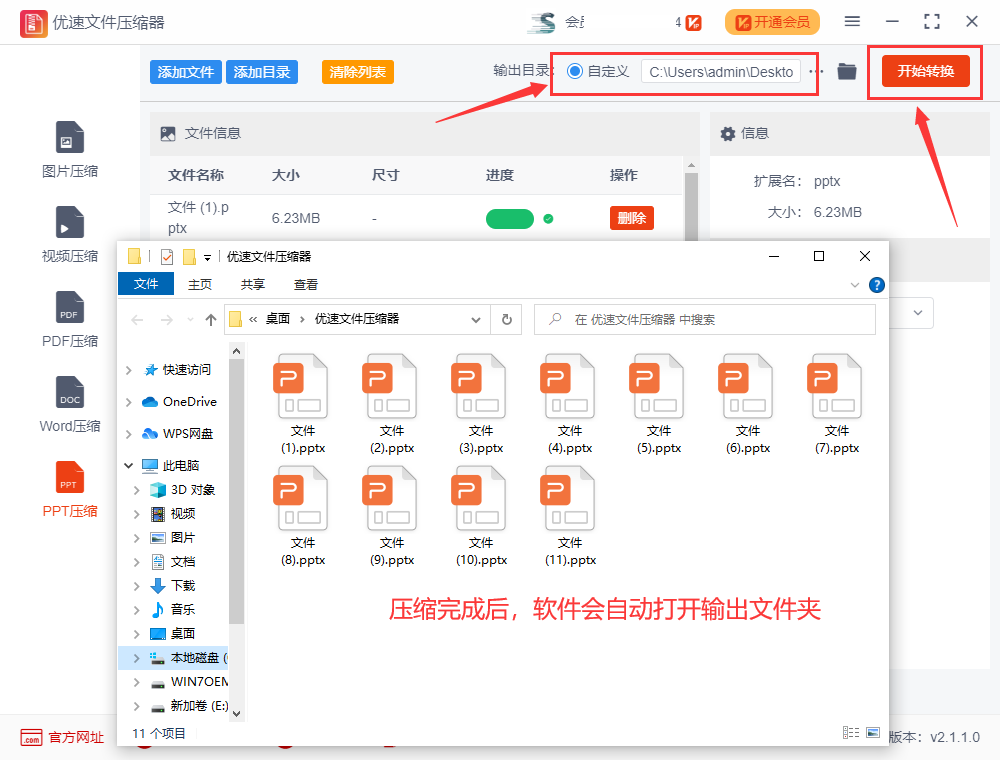Select 桌面 in the navigation tree

click(x=182, y=634)
